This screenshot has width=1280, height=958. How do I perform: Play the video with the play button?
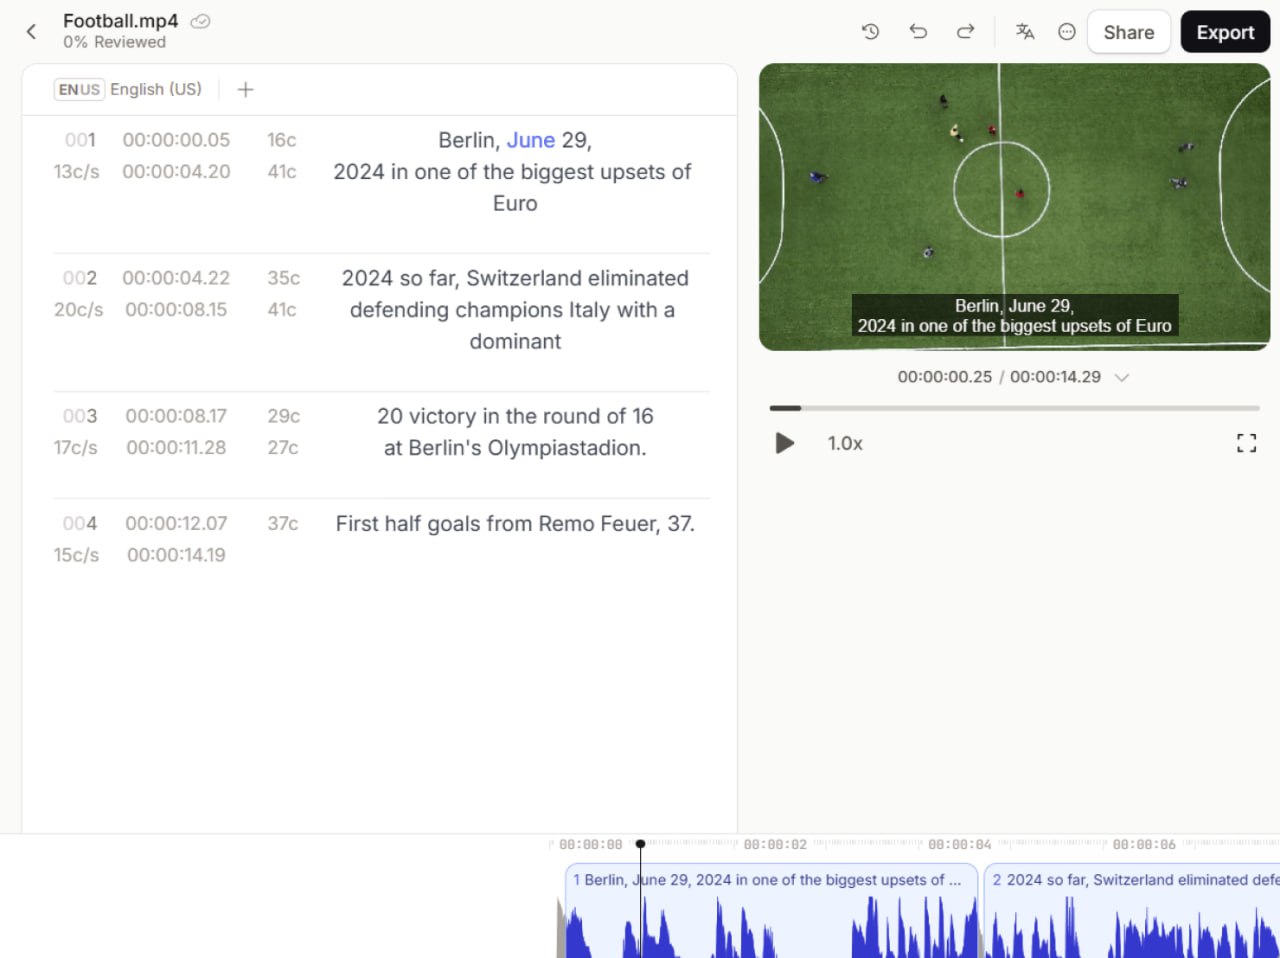(784, 443)
